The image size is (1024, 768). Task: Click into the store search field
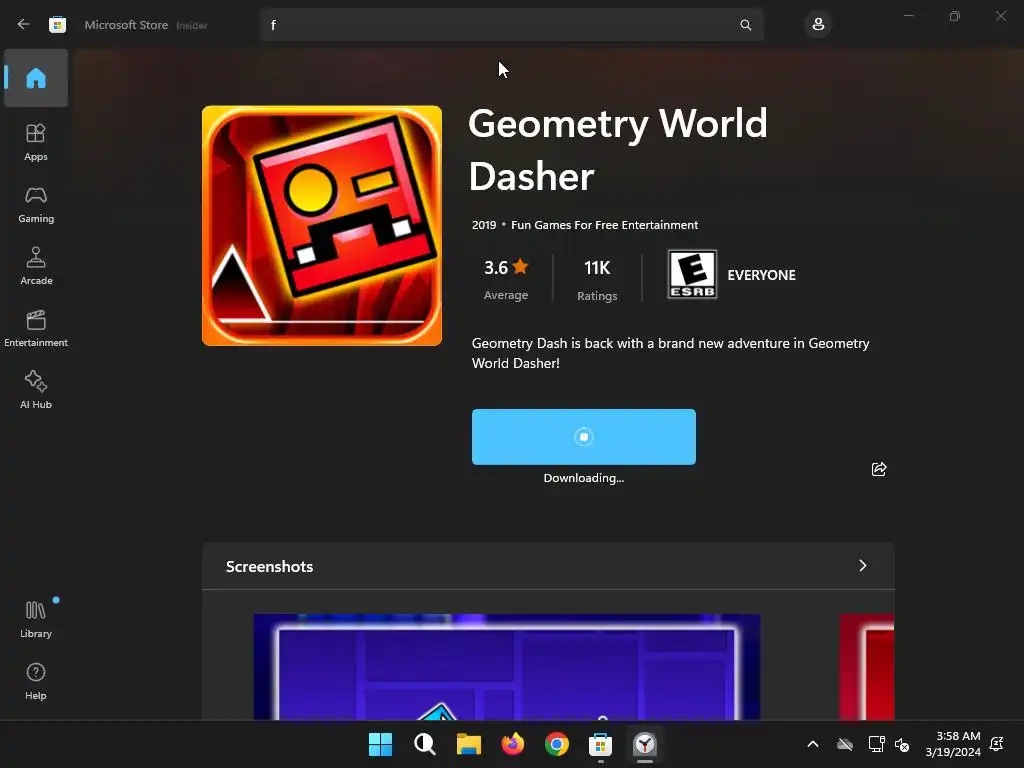click(x=511, y=25)
